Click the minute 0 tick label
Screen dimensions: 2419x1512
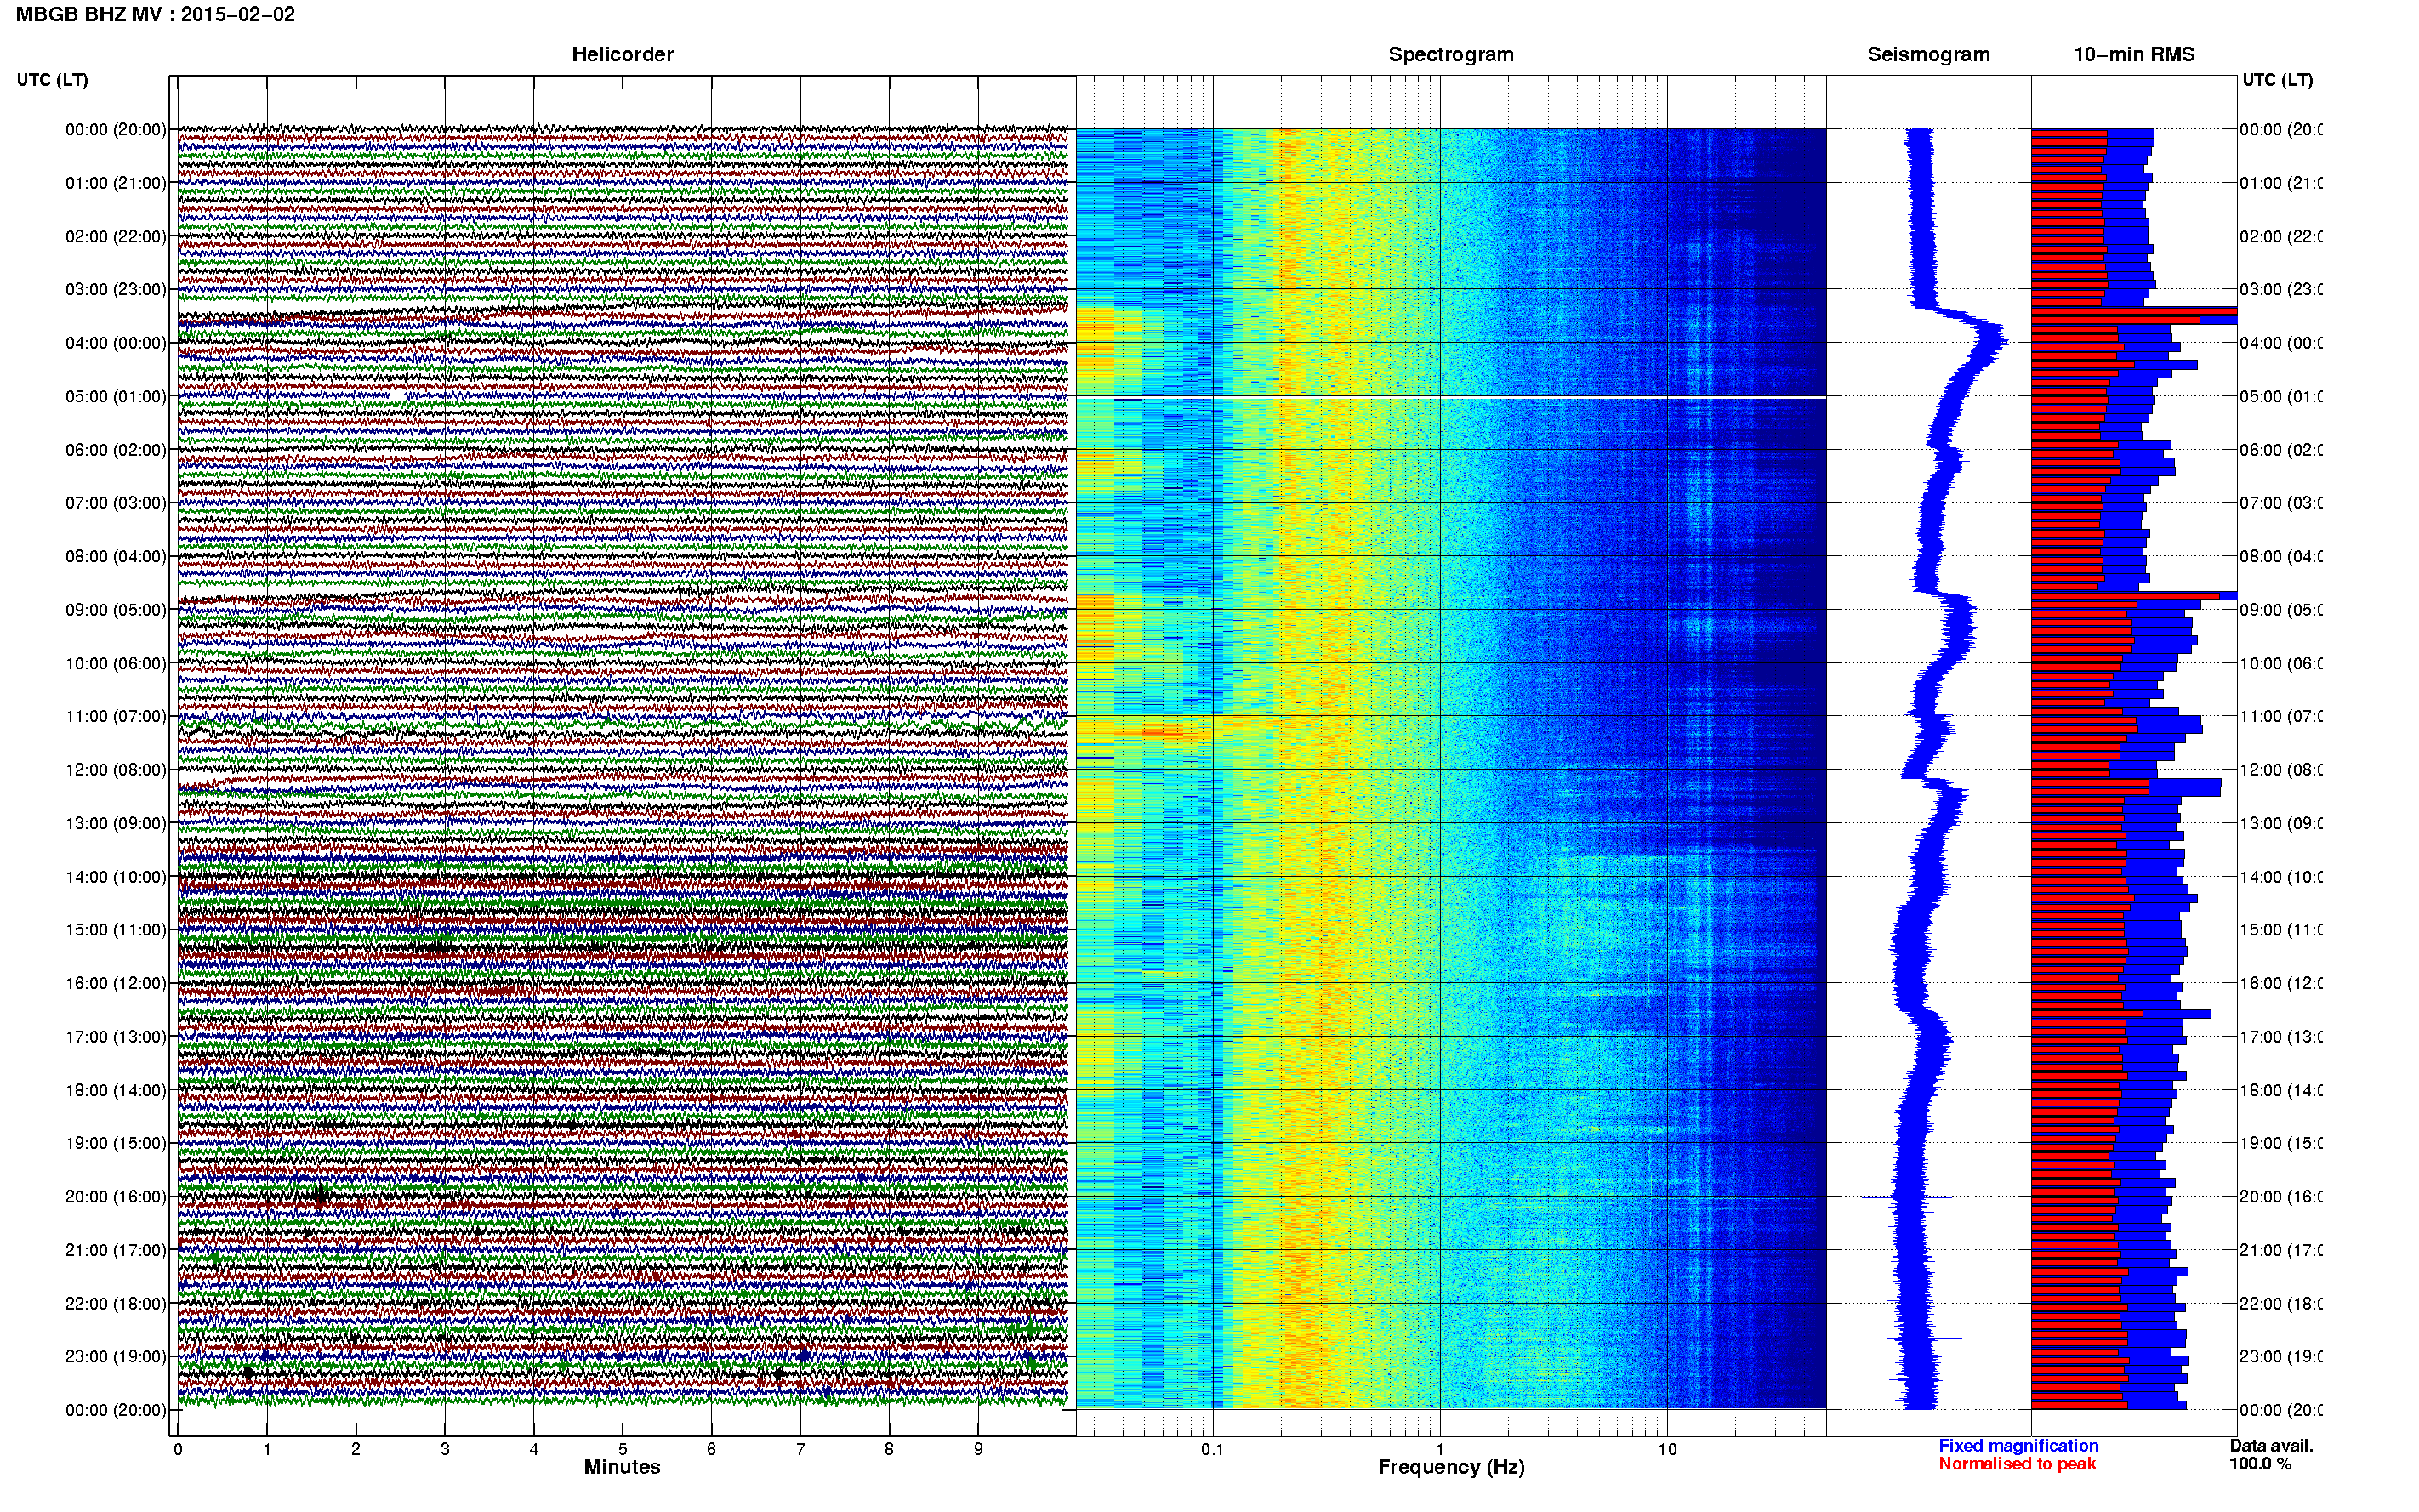[178, 1449]
